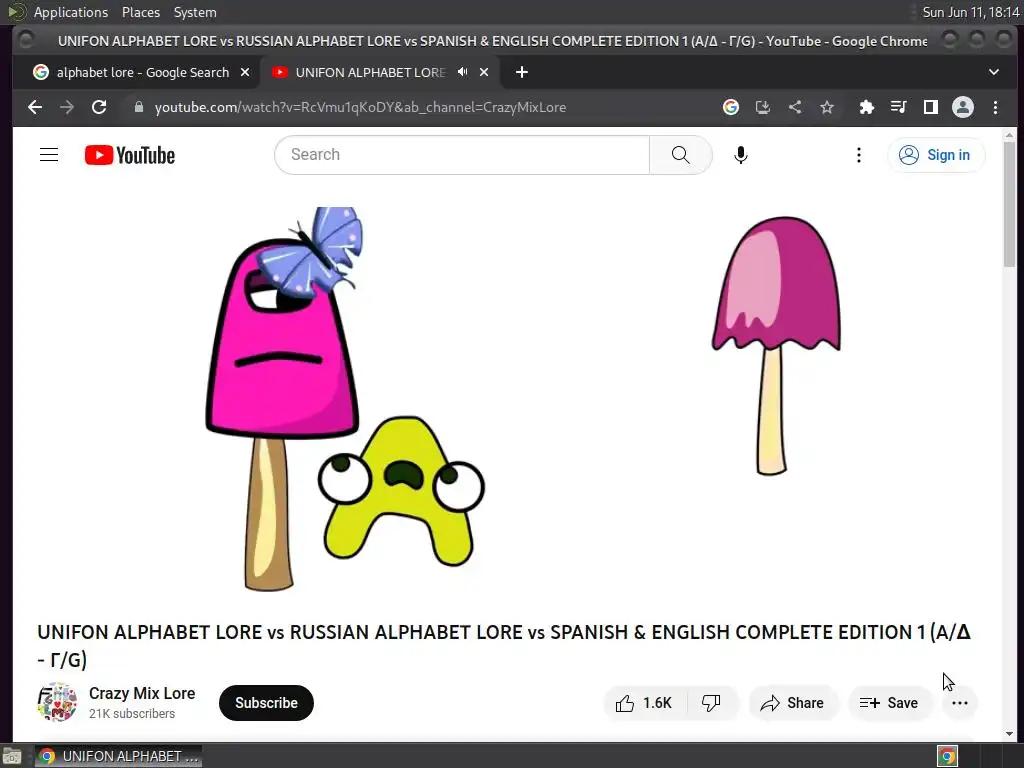Click scrollbar down arrow

pyautogui.click(x=1010, y=734)
